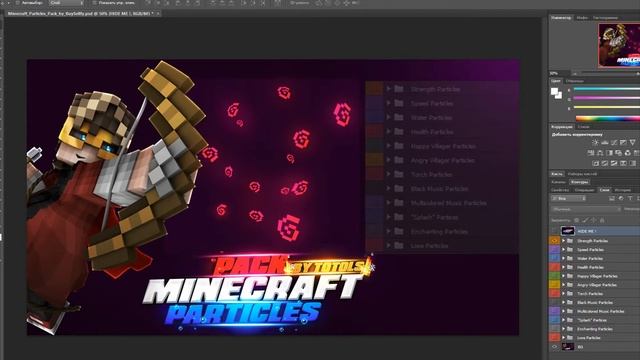Expand the Speed Particles group

pyautogui.click(x=564, y=249)
